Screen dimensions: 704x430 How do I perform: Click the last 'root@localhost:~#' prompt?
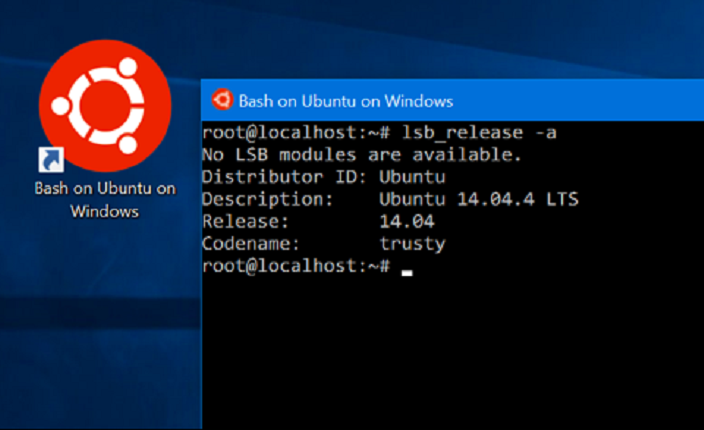point(296,266)
